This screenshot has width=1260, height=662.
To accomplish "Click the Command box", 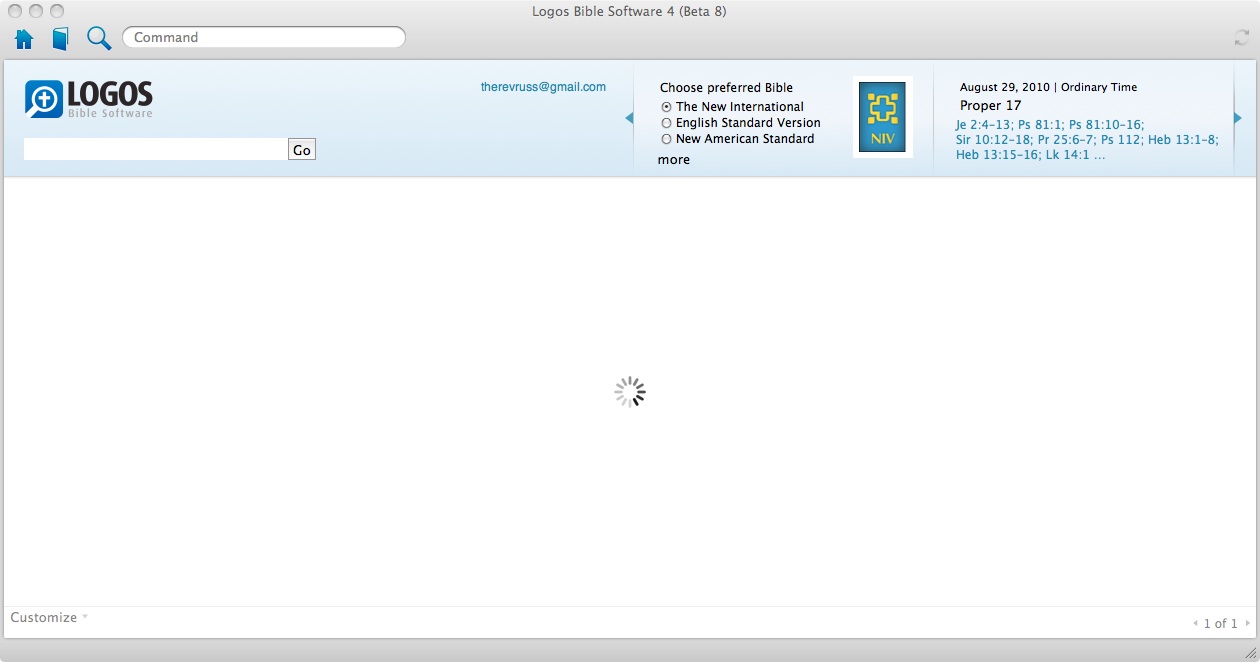I will pyautogui.click(x=264, y=37).
